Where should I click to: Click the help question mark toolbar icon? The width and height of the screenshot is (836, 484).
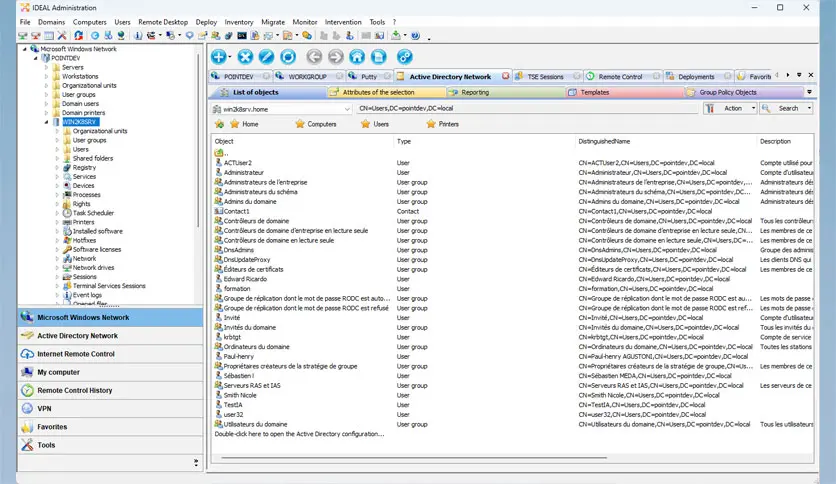(416, 36)
